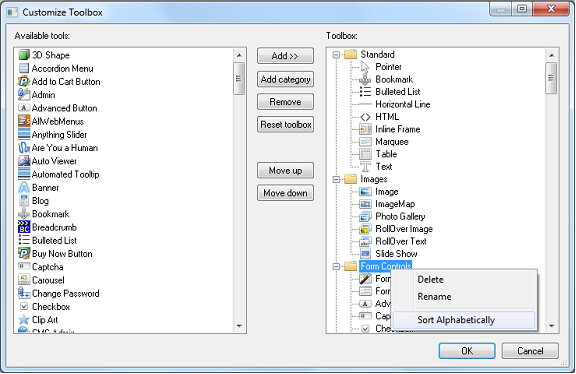Click the Slide Show icon in Toolbox
This screenshot has width=576, height=374.
(x=365, y=254)
